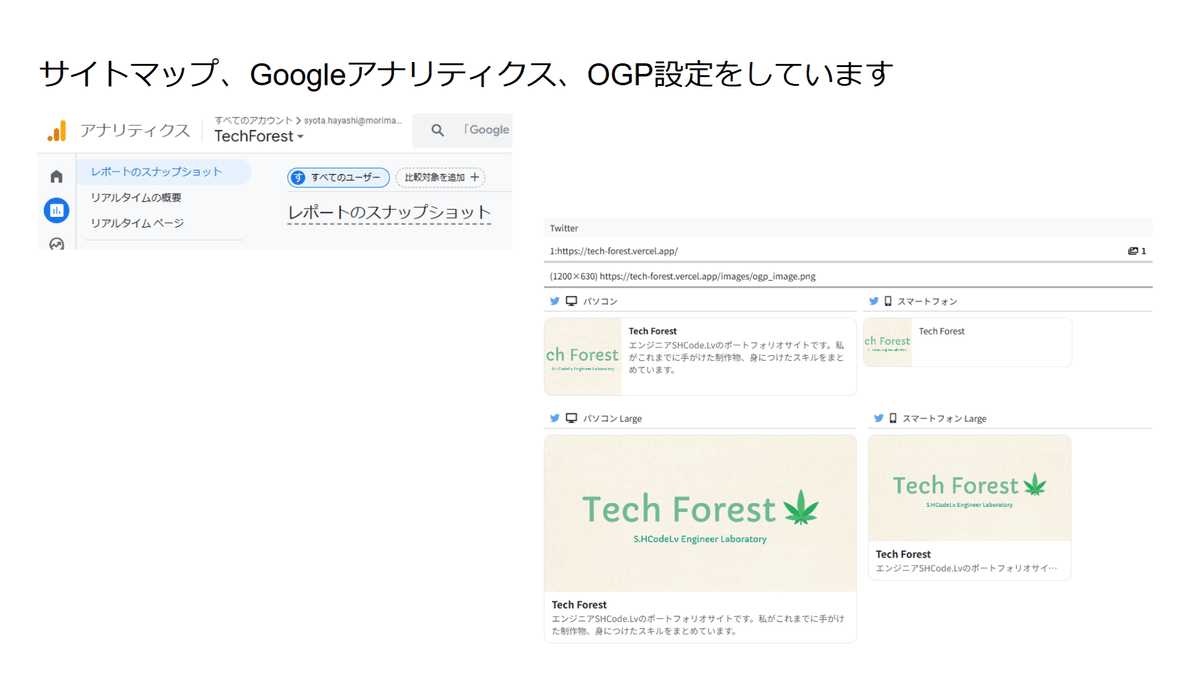The image size is (1200, 674).
Task: Open the Analytics home icon in sidebar
Action: tap(56, 177)
